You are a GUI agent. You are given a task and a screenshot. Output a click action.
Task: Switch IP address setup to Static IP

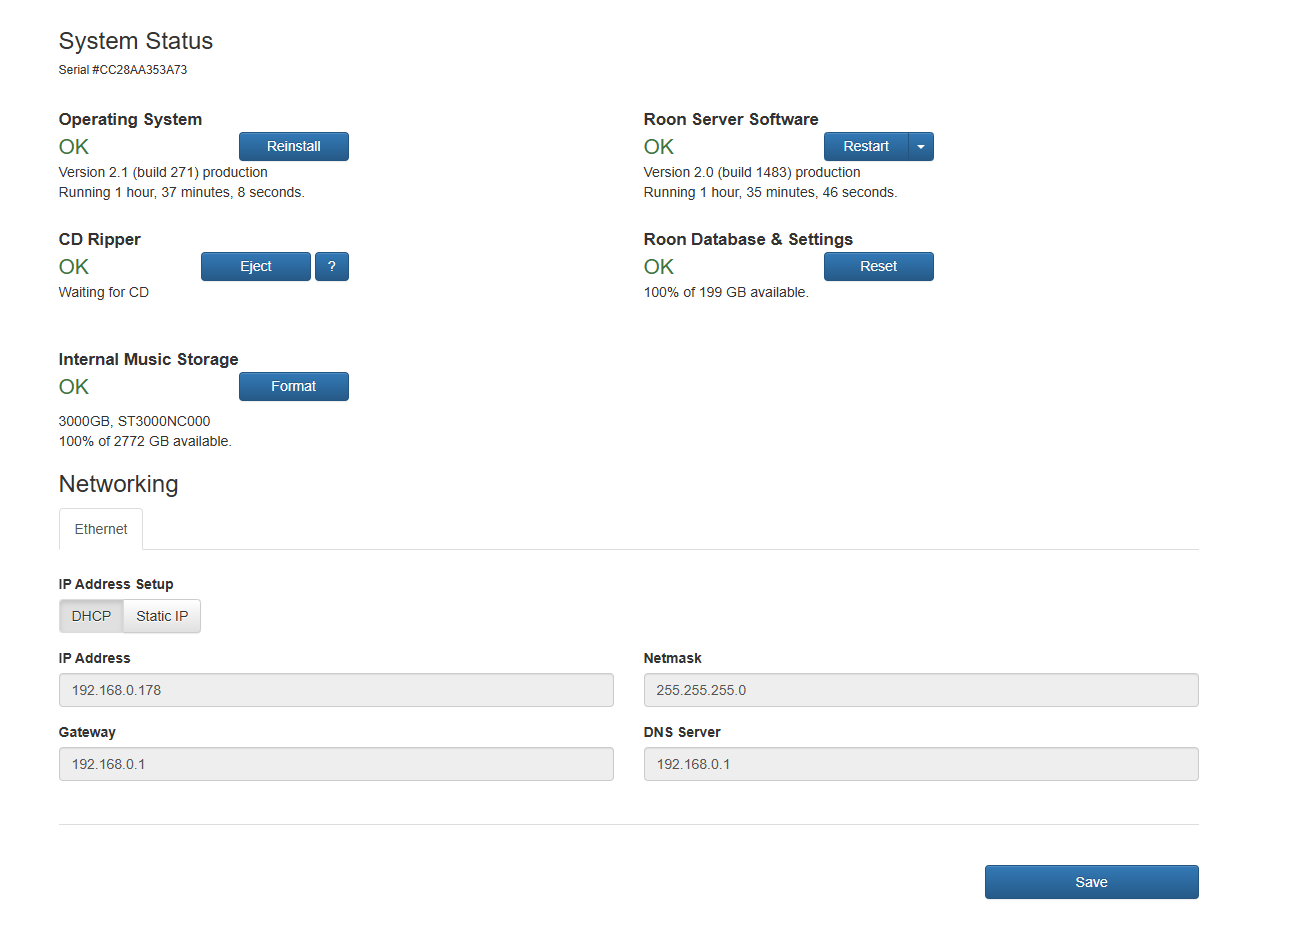point(162,616)
